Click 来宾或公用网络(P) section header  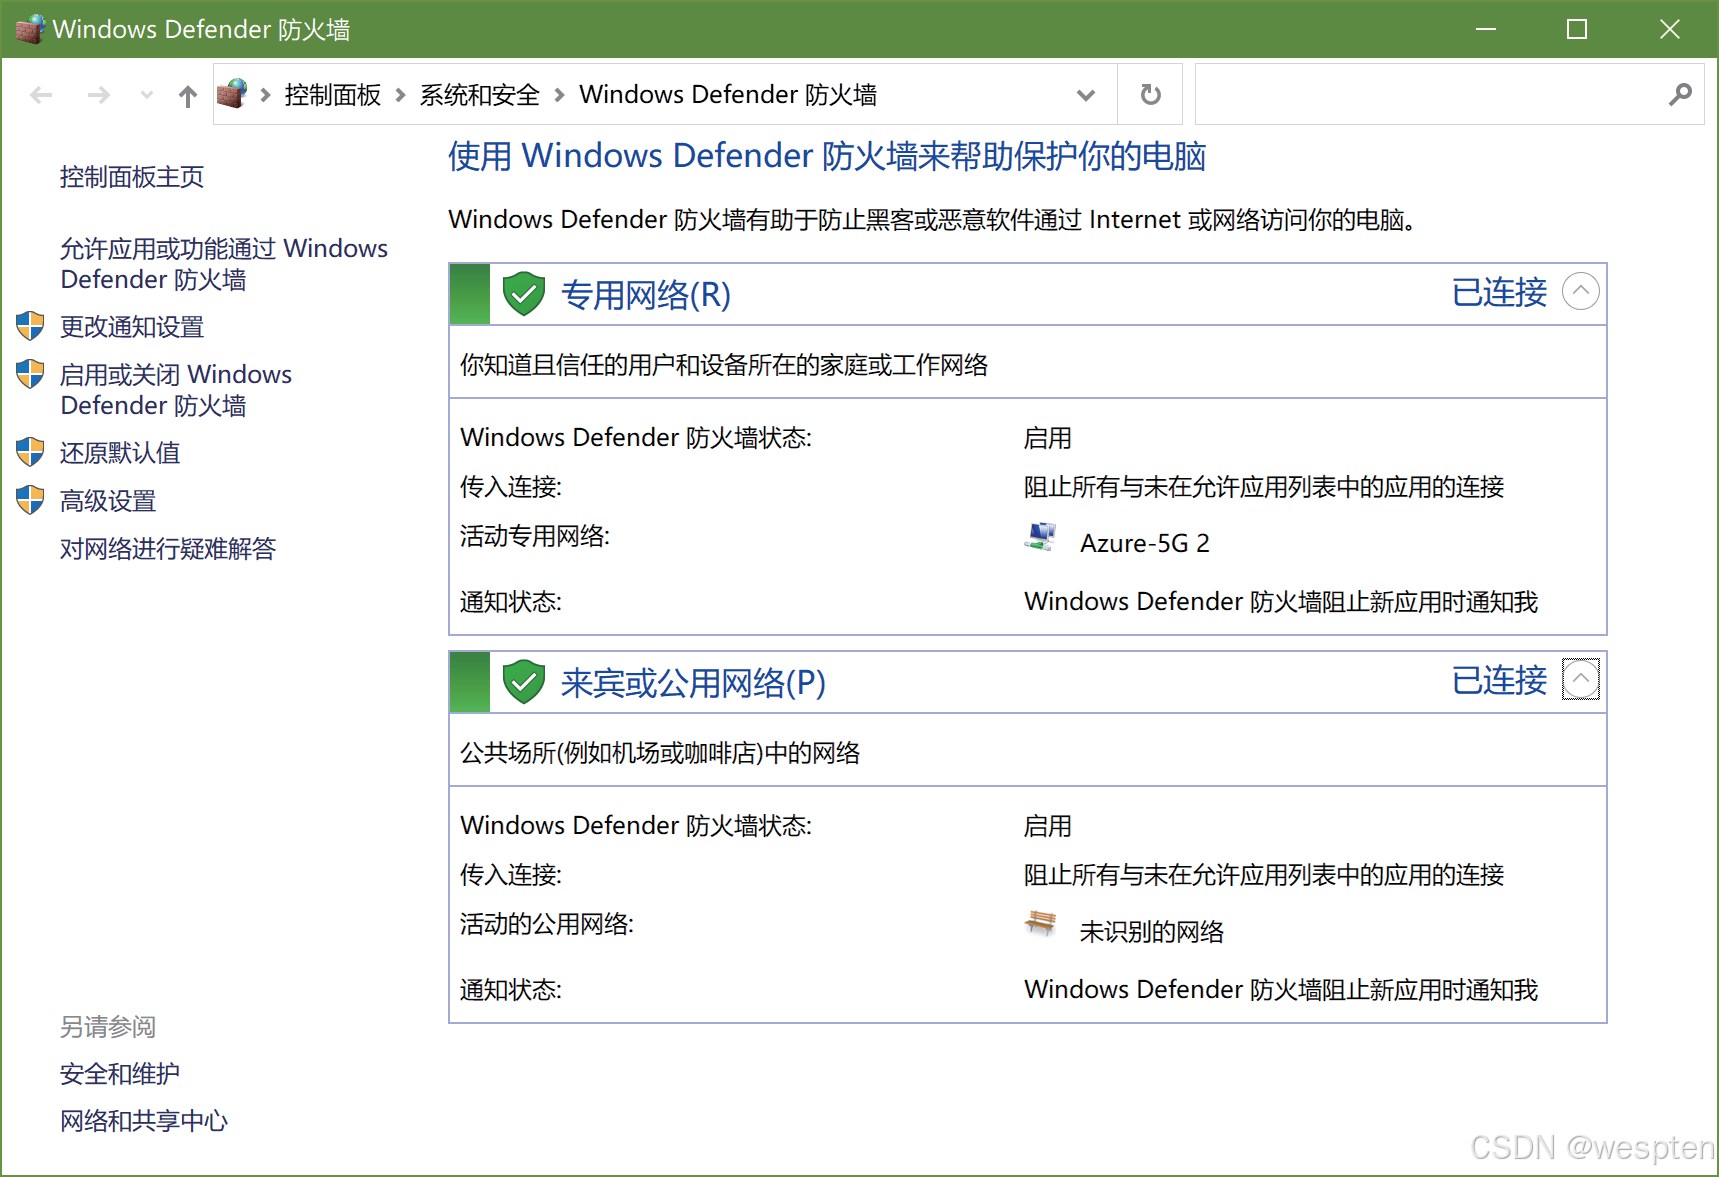(x=693, y=683)
